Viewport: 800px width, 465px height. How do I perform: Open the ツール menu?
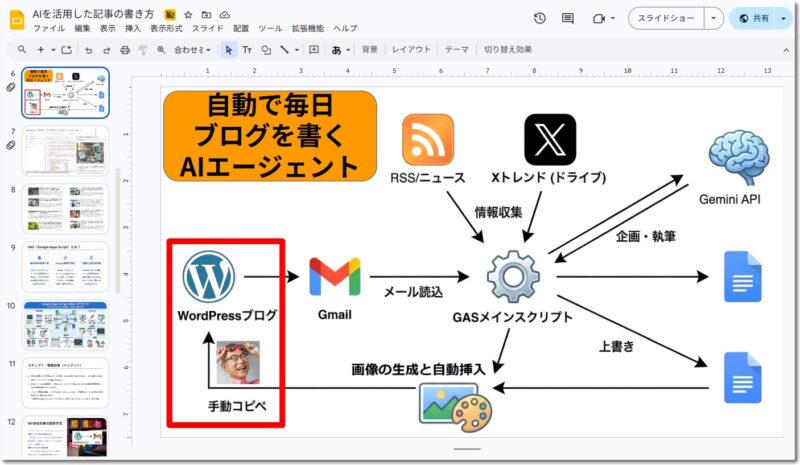click(x=270, y=29)
